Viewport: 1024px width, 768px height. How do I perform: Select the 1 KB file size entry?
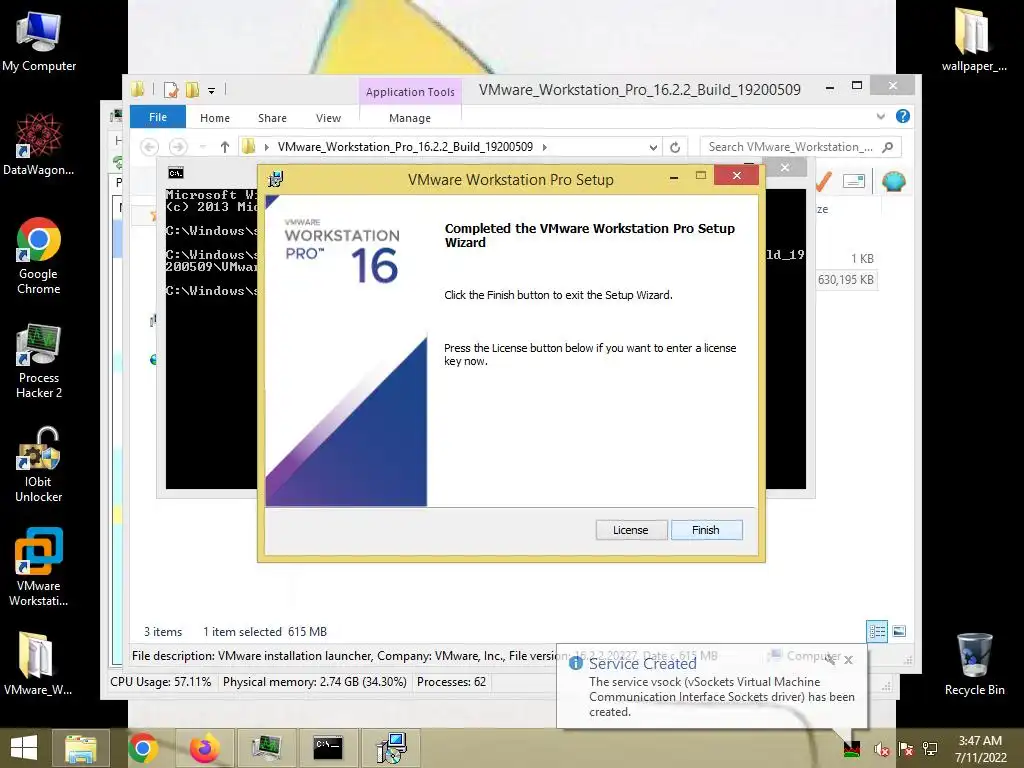pyautogui.click(x=862, y=259)
